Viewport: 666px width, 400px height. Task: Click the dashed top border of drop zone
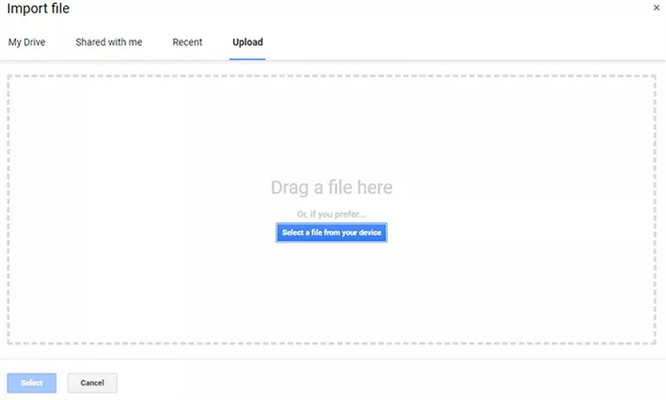[331, 75]
